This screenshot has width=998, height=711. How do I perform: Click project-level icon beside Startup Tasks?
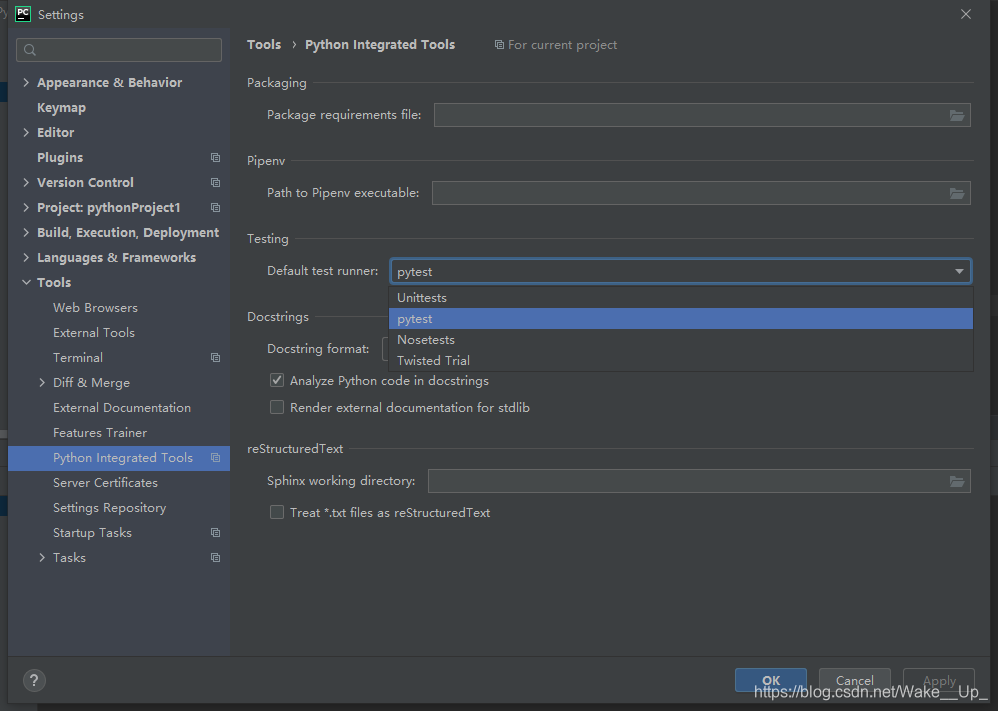click(216, 533)
